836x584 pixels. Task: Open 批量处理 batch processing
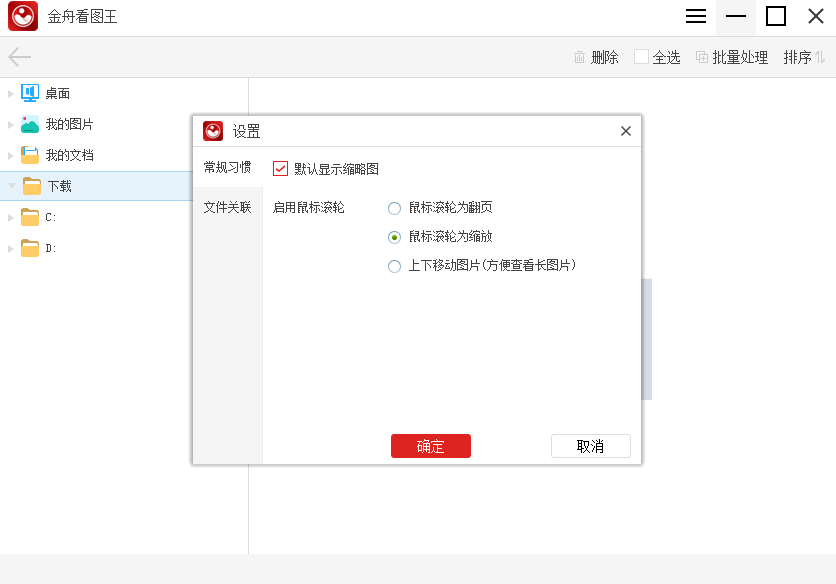(x=740, y=57)
